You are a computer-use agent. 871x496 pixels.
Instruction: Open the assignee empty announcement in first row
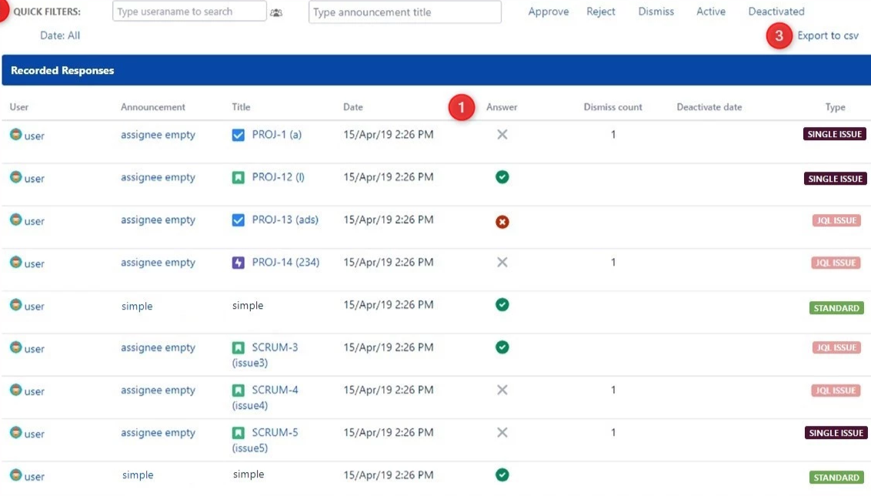pyautogui.click(x=158, y=135)
